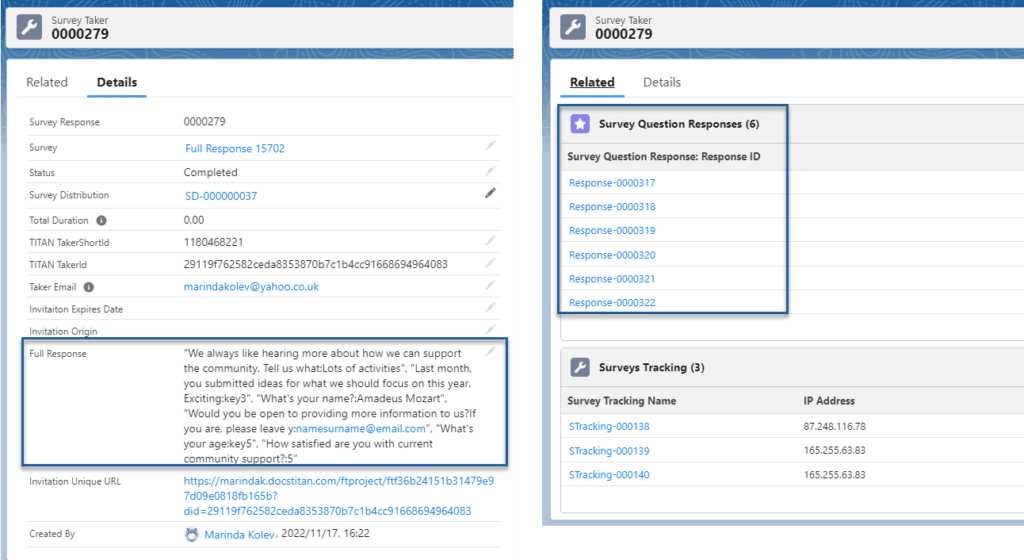Click record number 0000279 in right header
The image size is (1024, 560).
pos(623,34)
